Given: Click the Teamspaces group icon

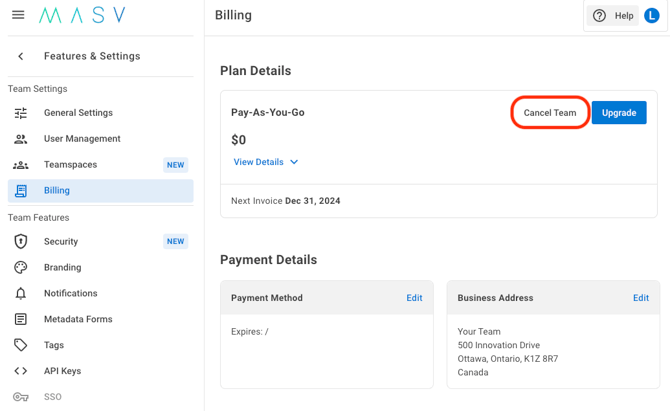Looking at the screenshot, I should click(21, 165).
